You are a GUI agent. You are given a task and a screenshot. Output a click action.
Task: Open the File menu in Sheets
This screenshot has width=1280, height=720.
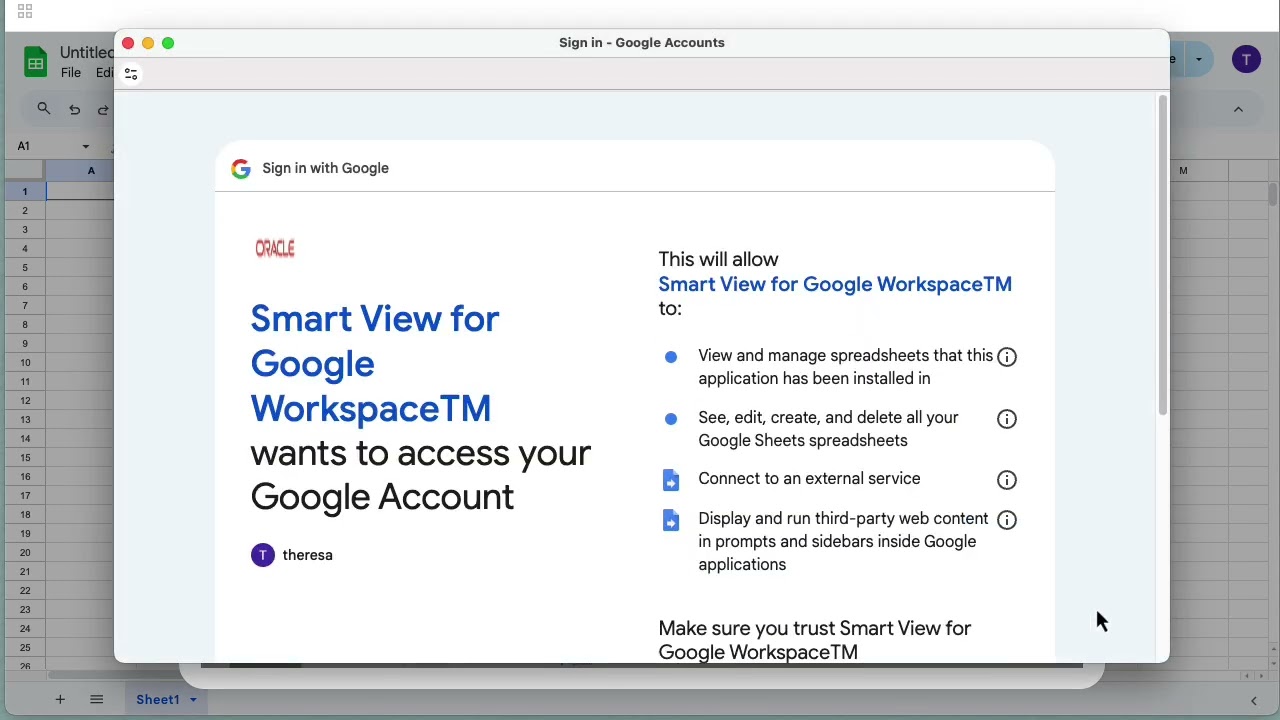click(71, 73)
